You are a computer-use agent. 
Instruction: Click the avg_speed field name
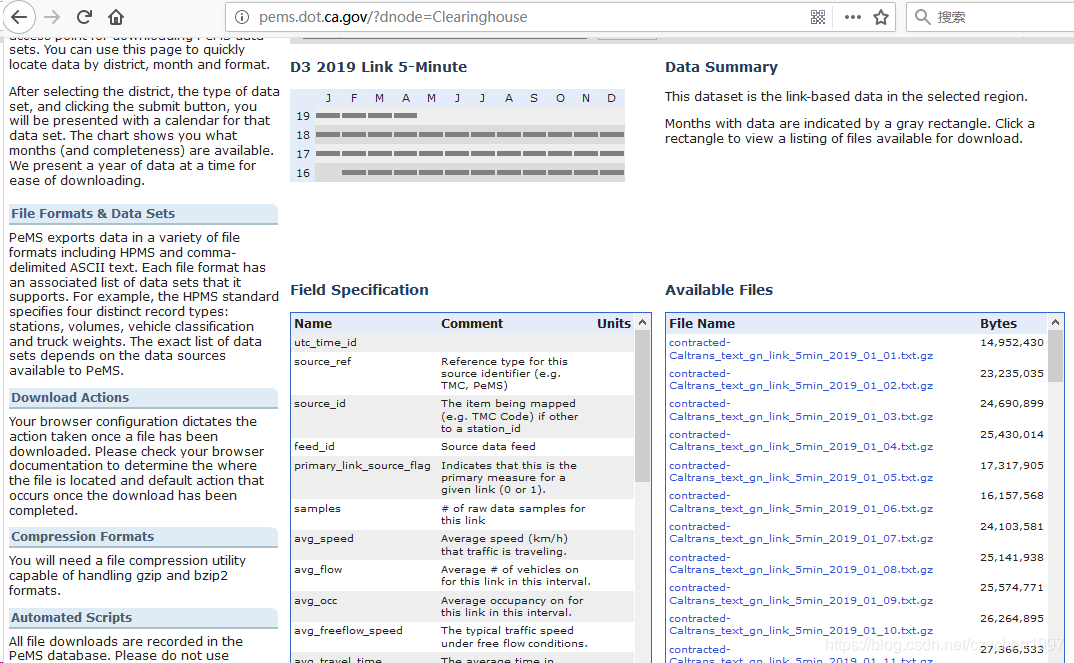(324, 538)
